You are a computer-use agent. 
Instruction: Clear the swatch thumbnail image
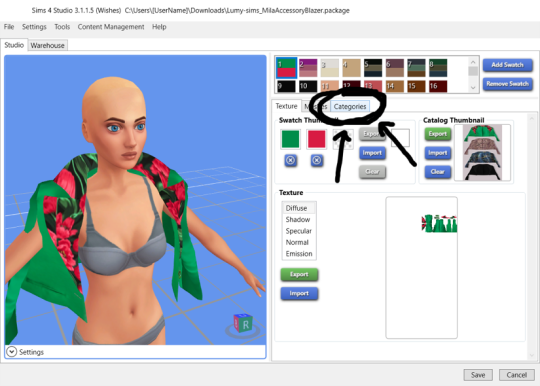click(372, 171)
